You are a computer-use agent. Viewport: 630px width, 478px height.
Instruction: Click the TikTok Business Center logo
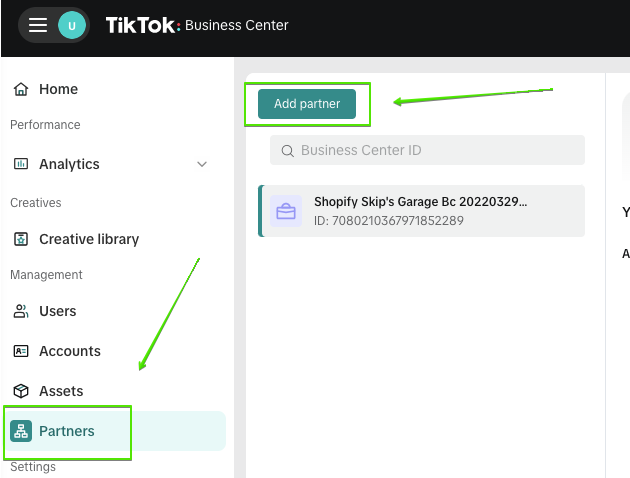197,25
